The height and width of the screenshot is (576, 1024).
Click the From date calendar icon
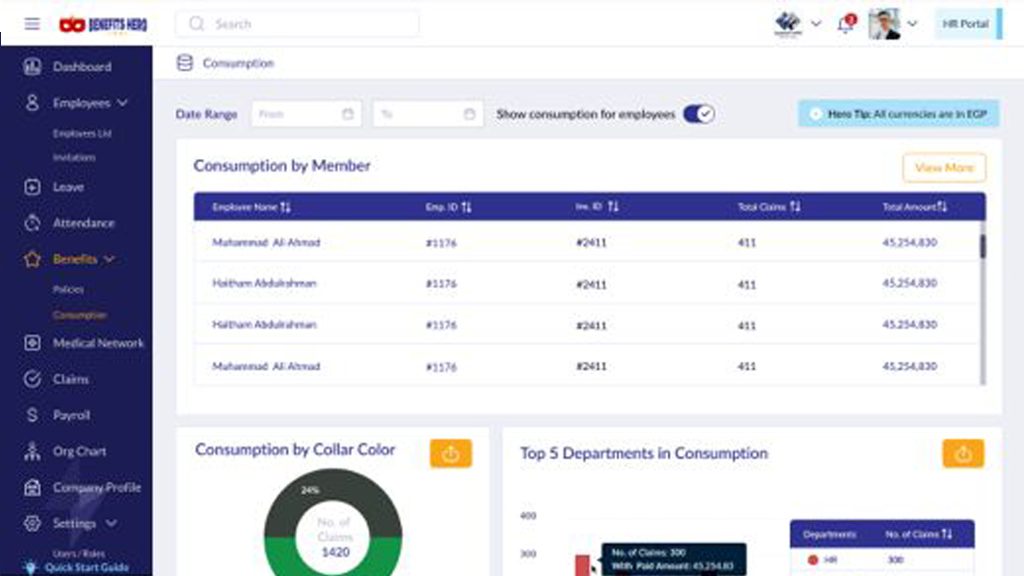pos(347,114)
